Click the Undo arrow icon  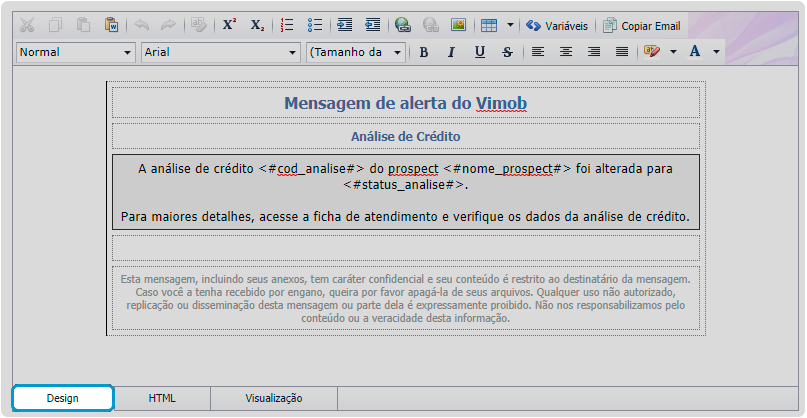[142, 25]
